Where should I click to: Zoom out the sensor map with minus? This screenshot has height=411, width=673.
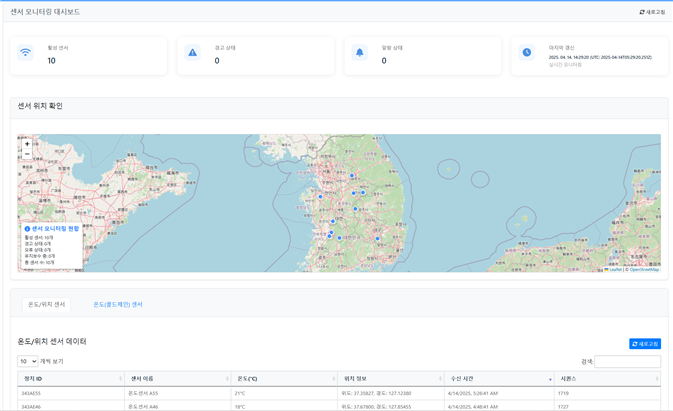27,154
